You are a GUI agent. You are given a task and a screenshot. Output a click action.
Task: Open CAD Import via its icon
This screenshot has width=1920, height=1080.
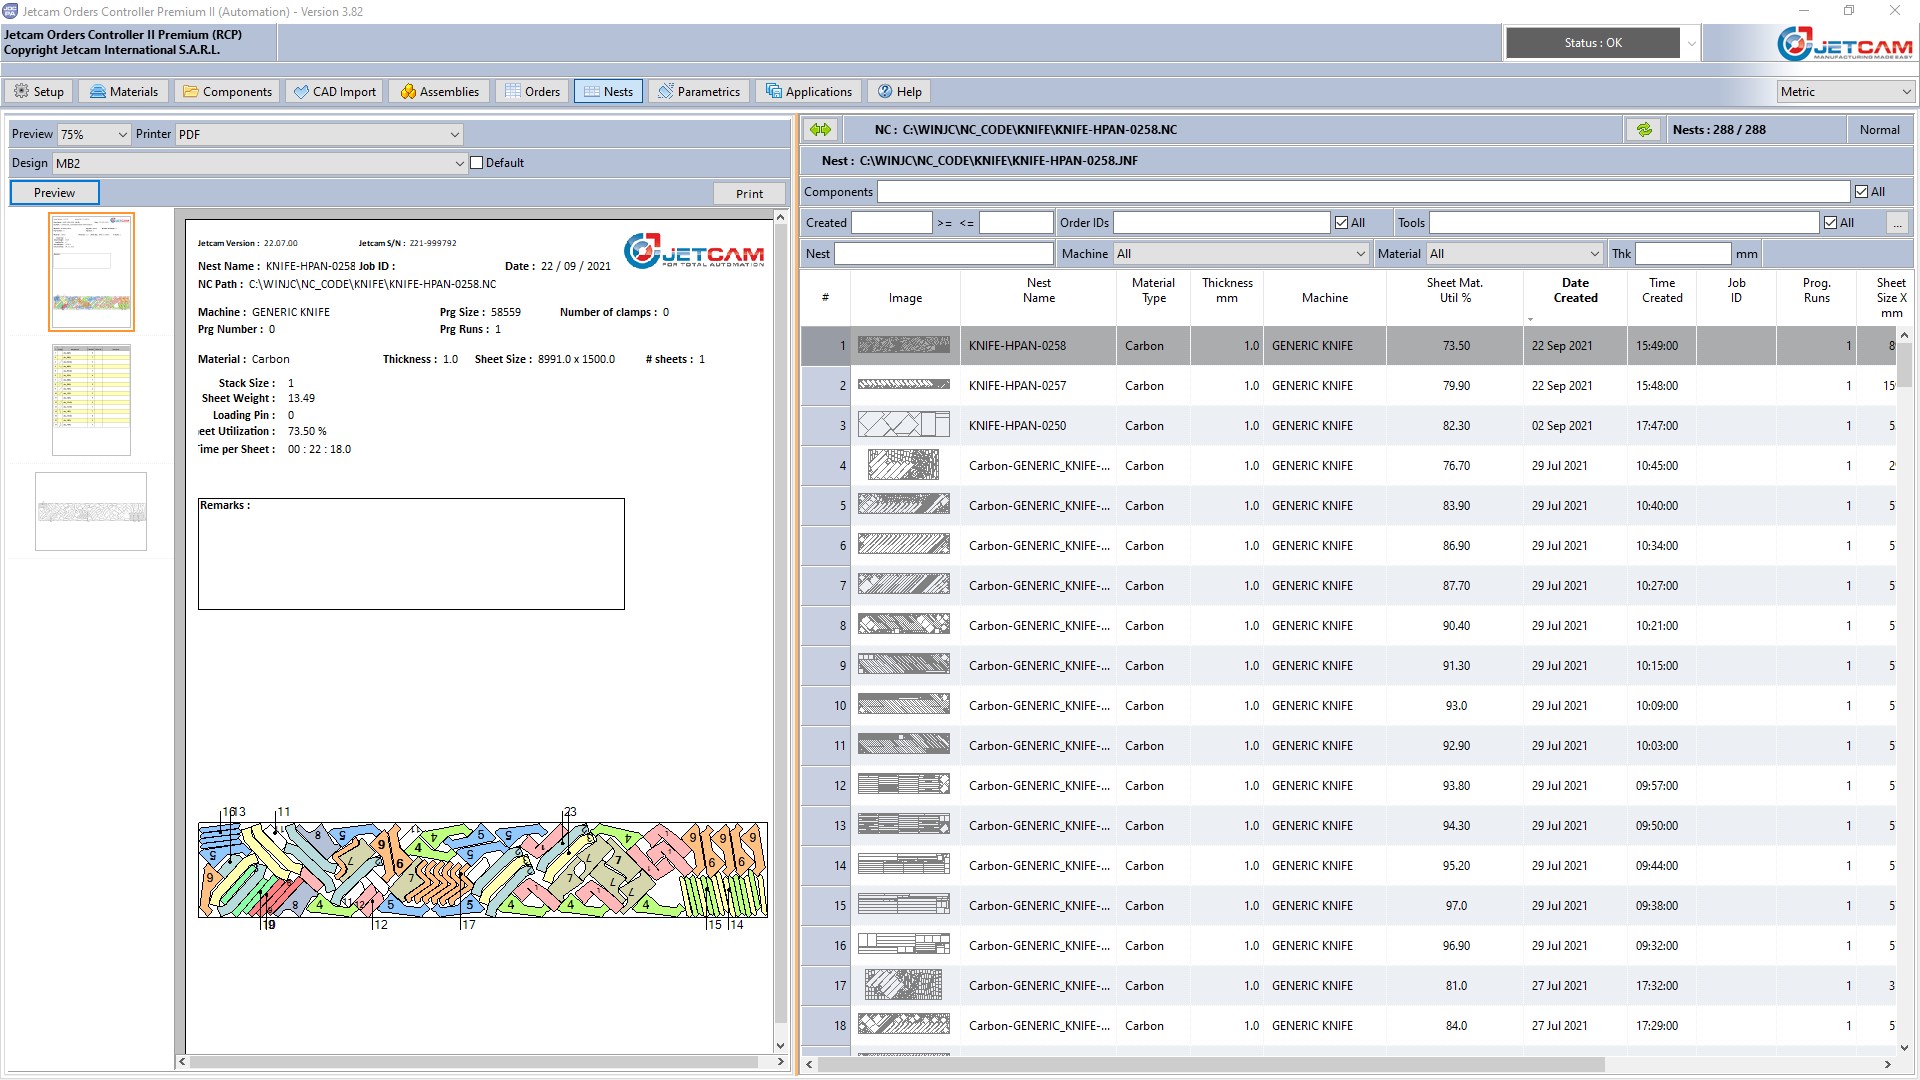click(x=301, y=92)
